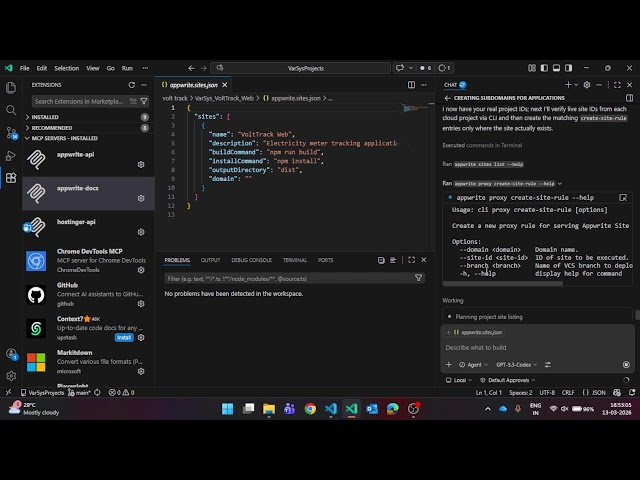Add context with plus in chat input
Image resolution: width=640 pixels, height=480 pixels.
tap(449, 364)
